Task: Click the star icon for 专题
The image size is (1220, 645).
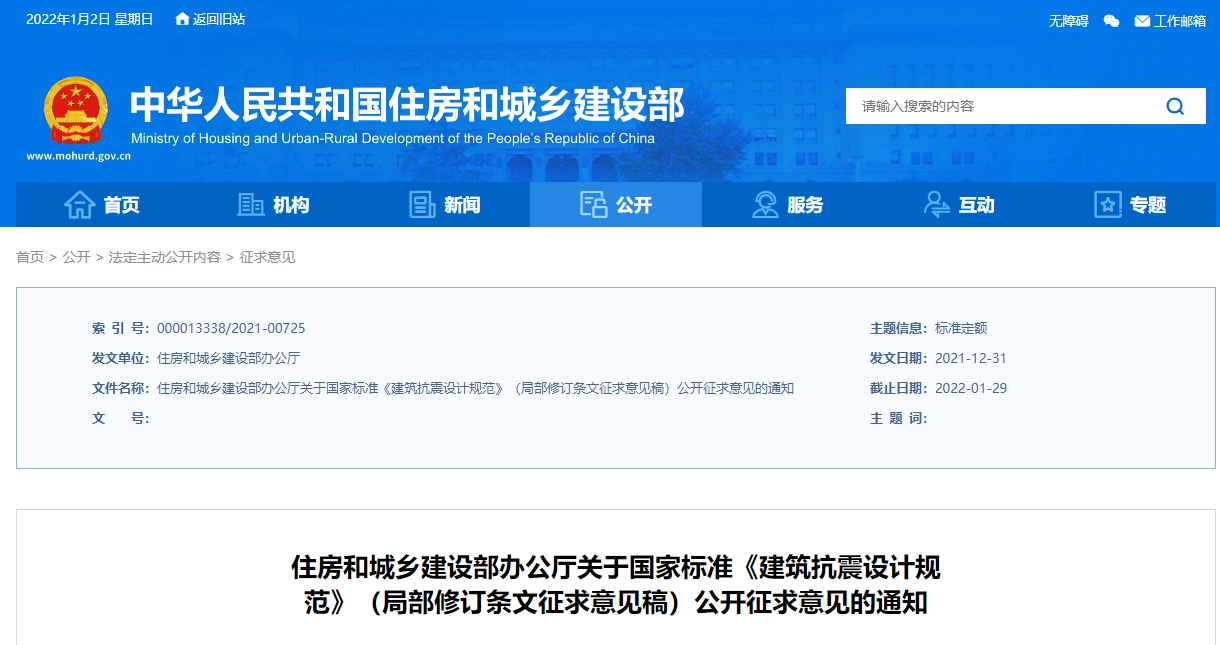Action: (1108, 205)
